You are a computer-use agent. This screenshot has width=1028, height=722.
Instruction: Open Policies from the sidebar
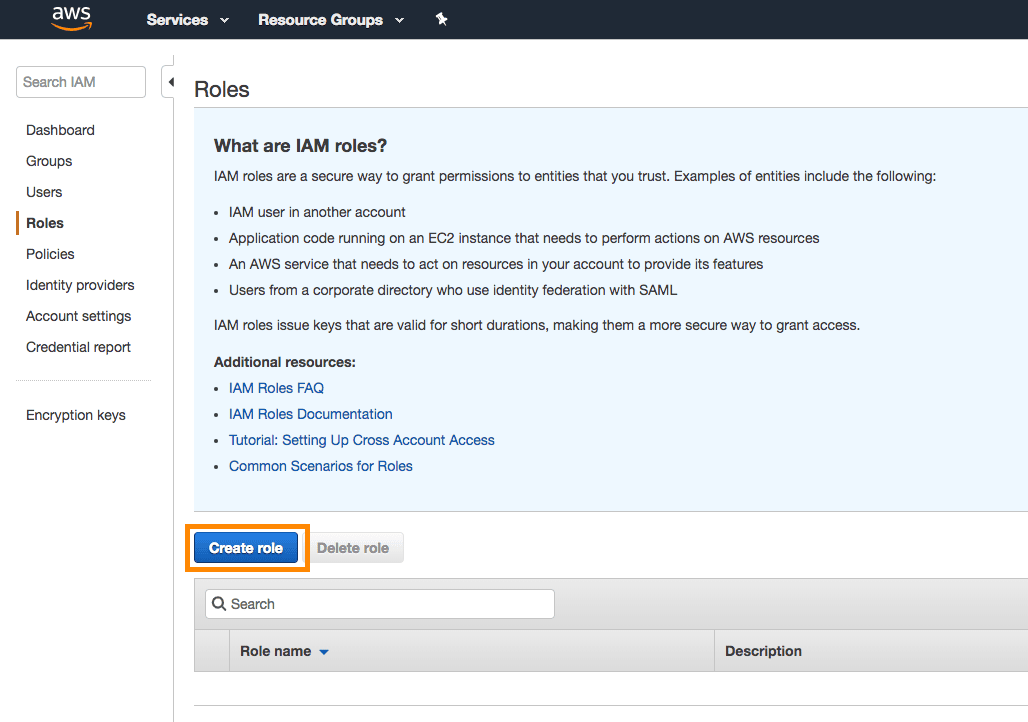pos(50,254)
